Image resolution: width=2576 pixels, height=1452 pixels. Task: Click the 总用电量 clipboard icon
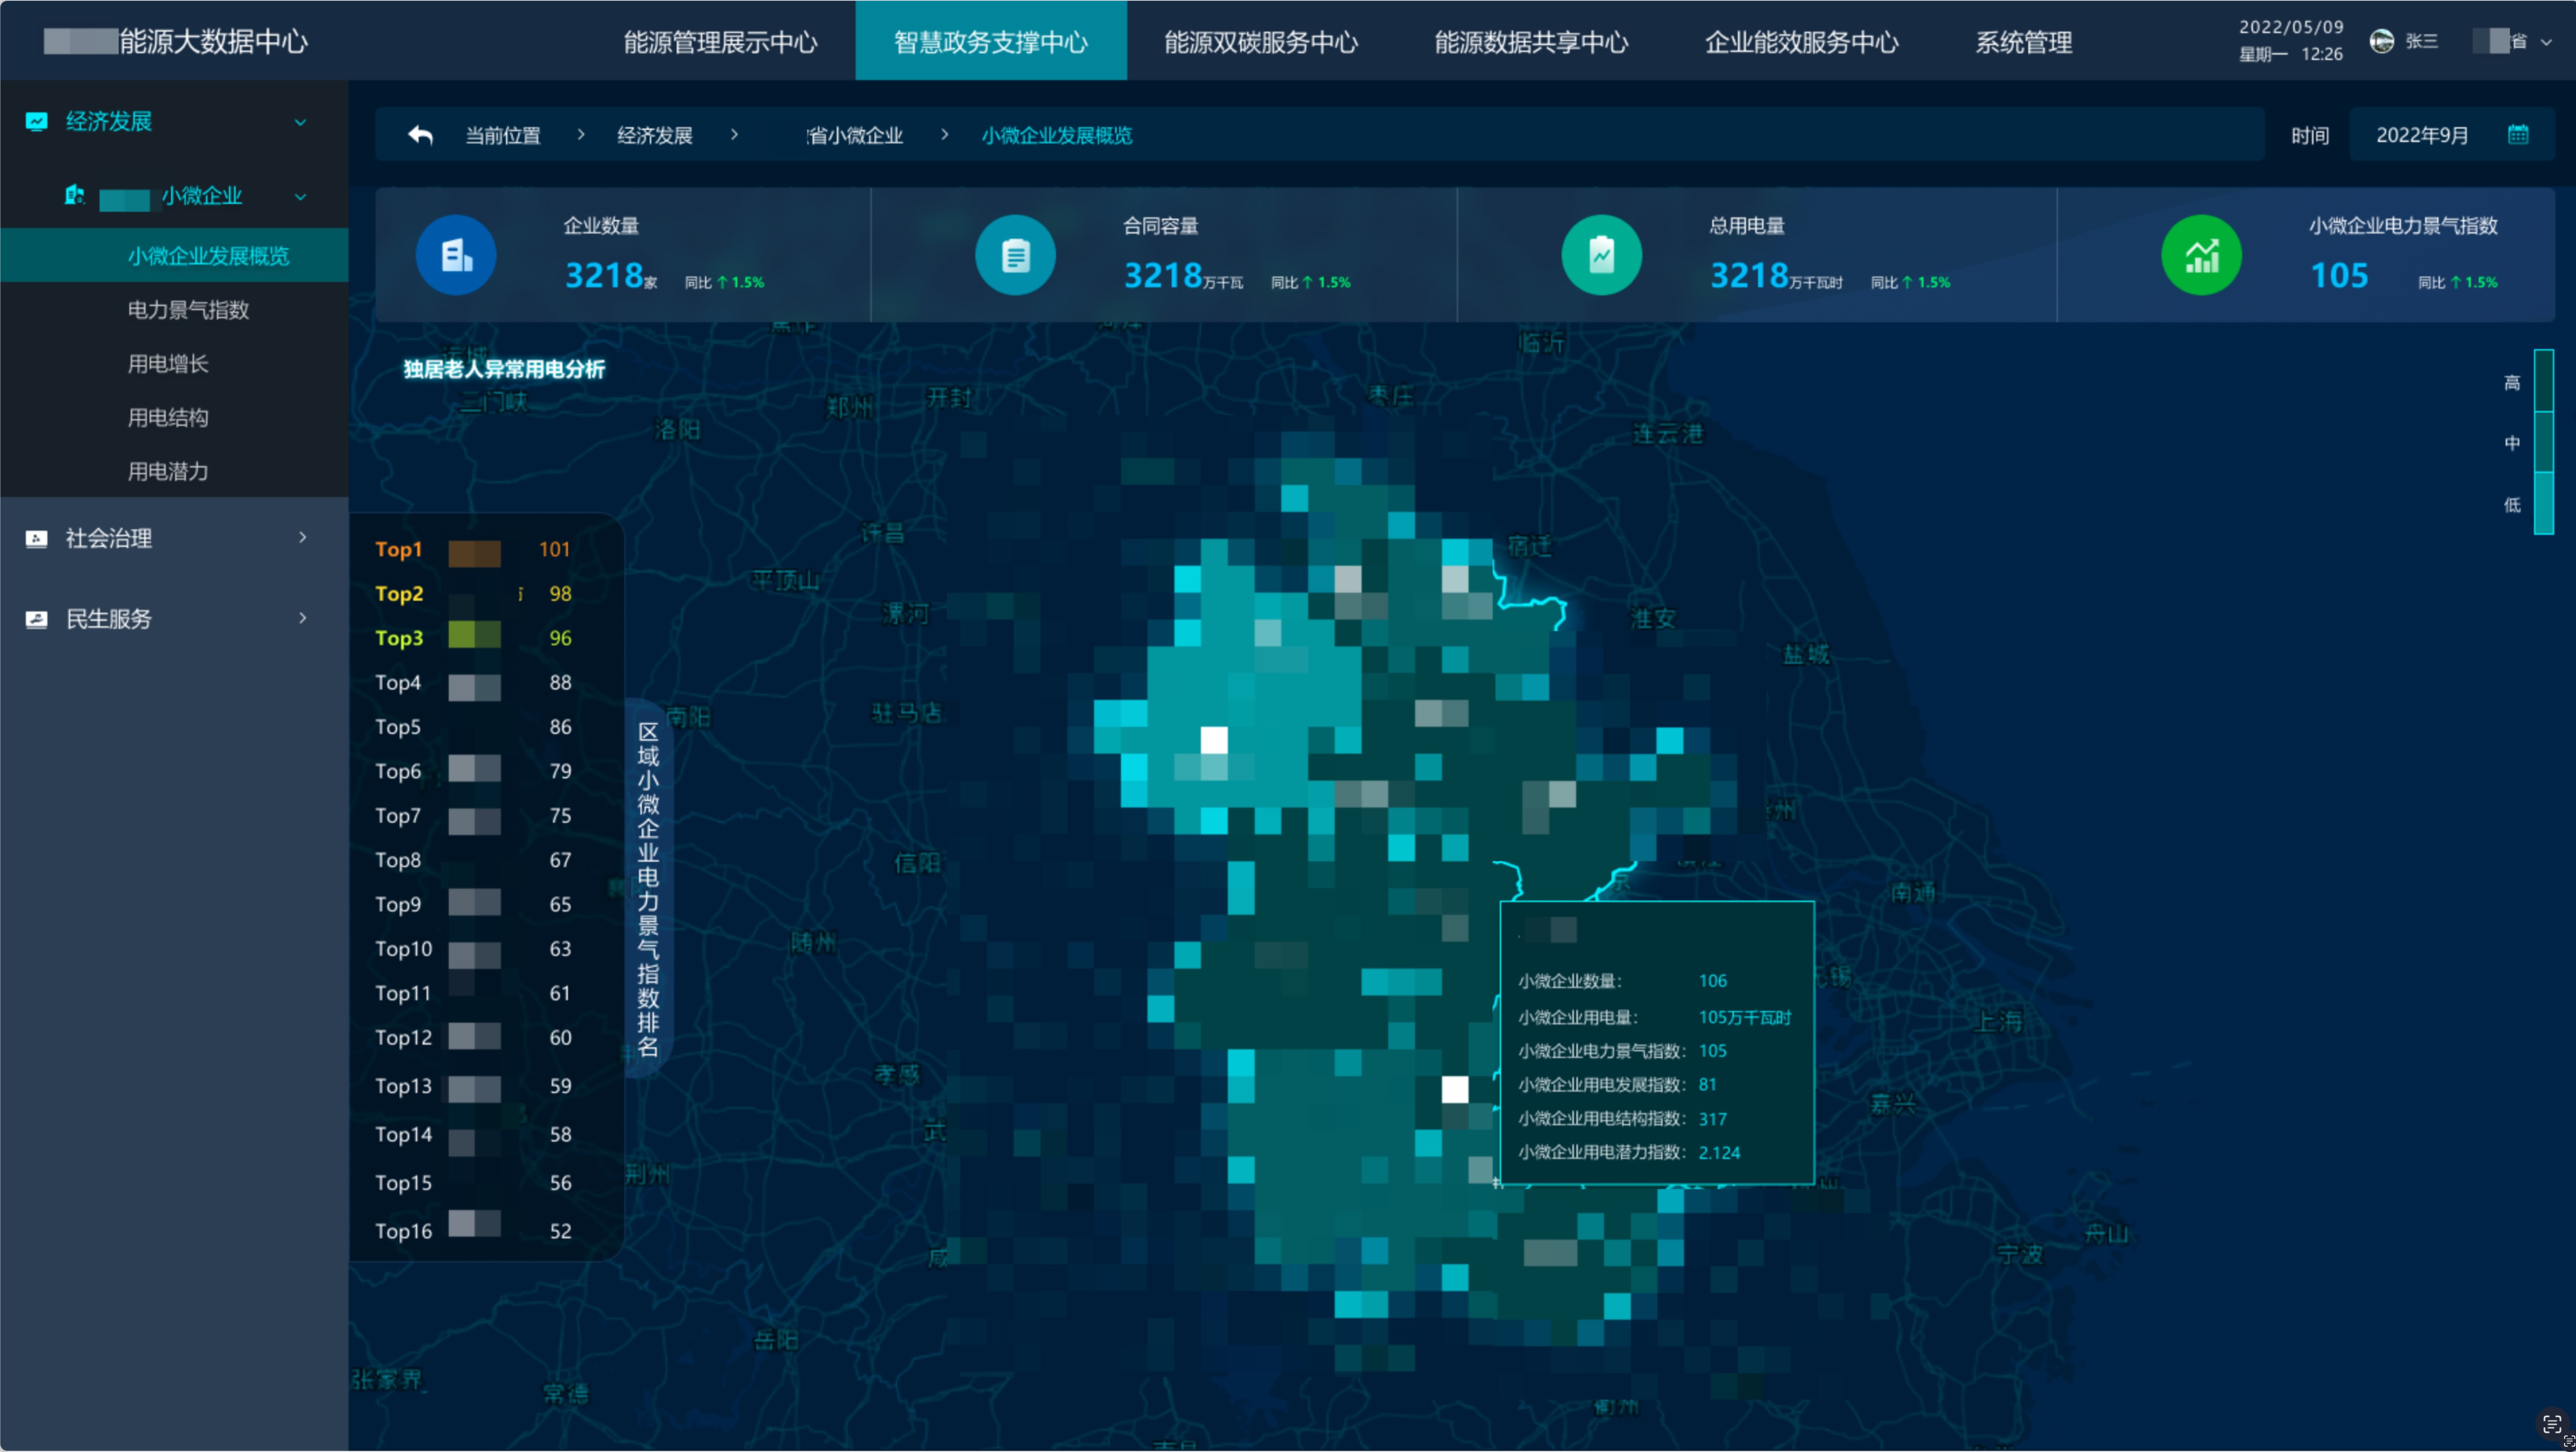(x=1601, y=255)
